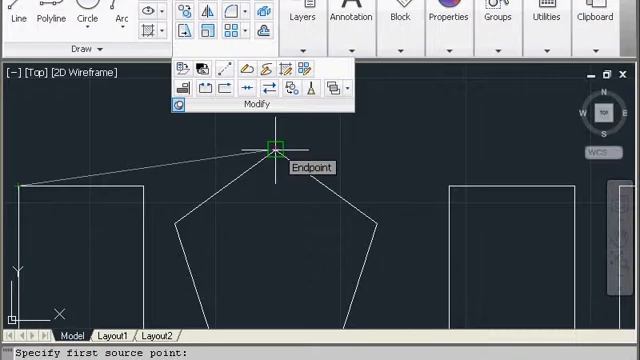The height and width of the screenshot is (360, 640).
Task: Open the Fillet flyout dropdown arrow
Action: click(x=245, y=11)
